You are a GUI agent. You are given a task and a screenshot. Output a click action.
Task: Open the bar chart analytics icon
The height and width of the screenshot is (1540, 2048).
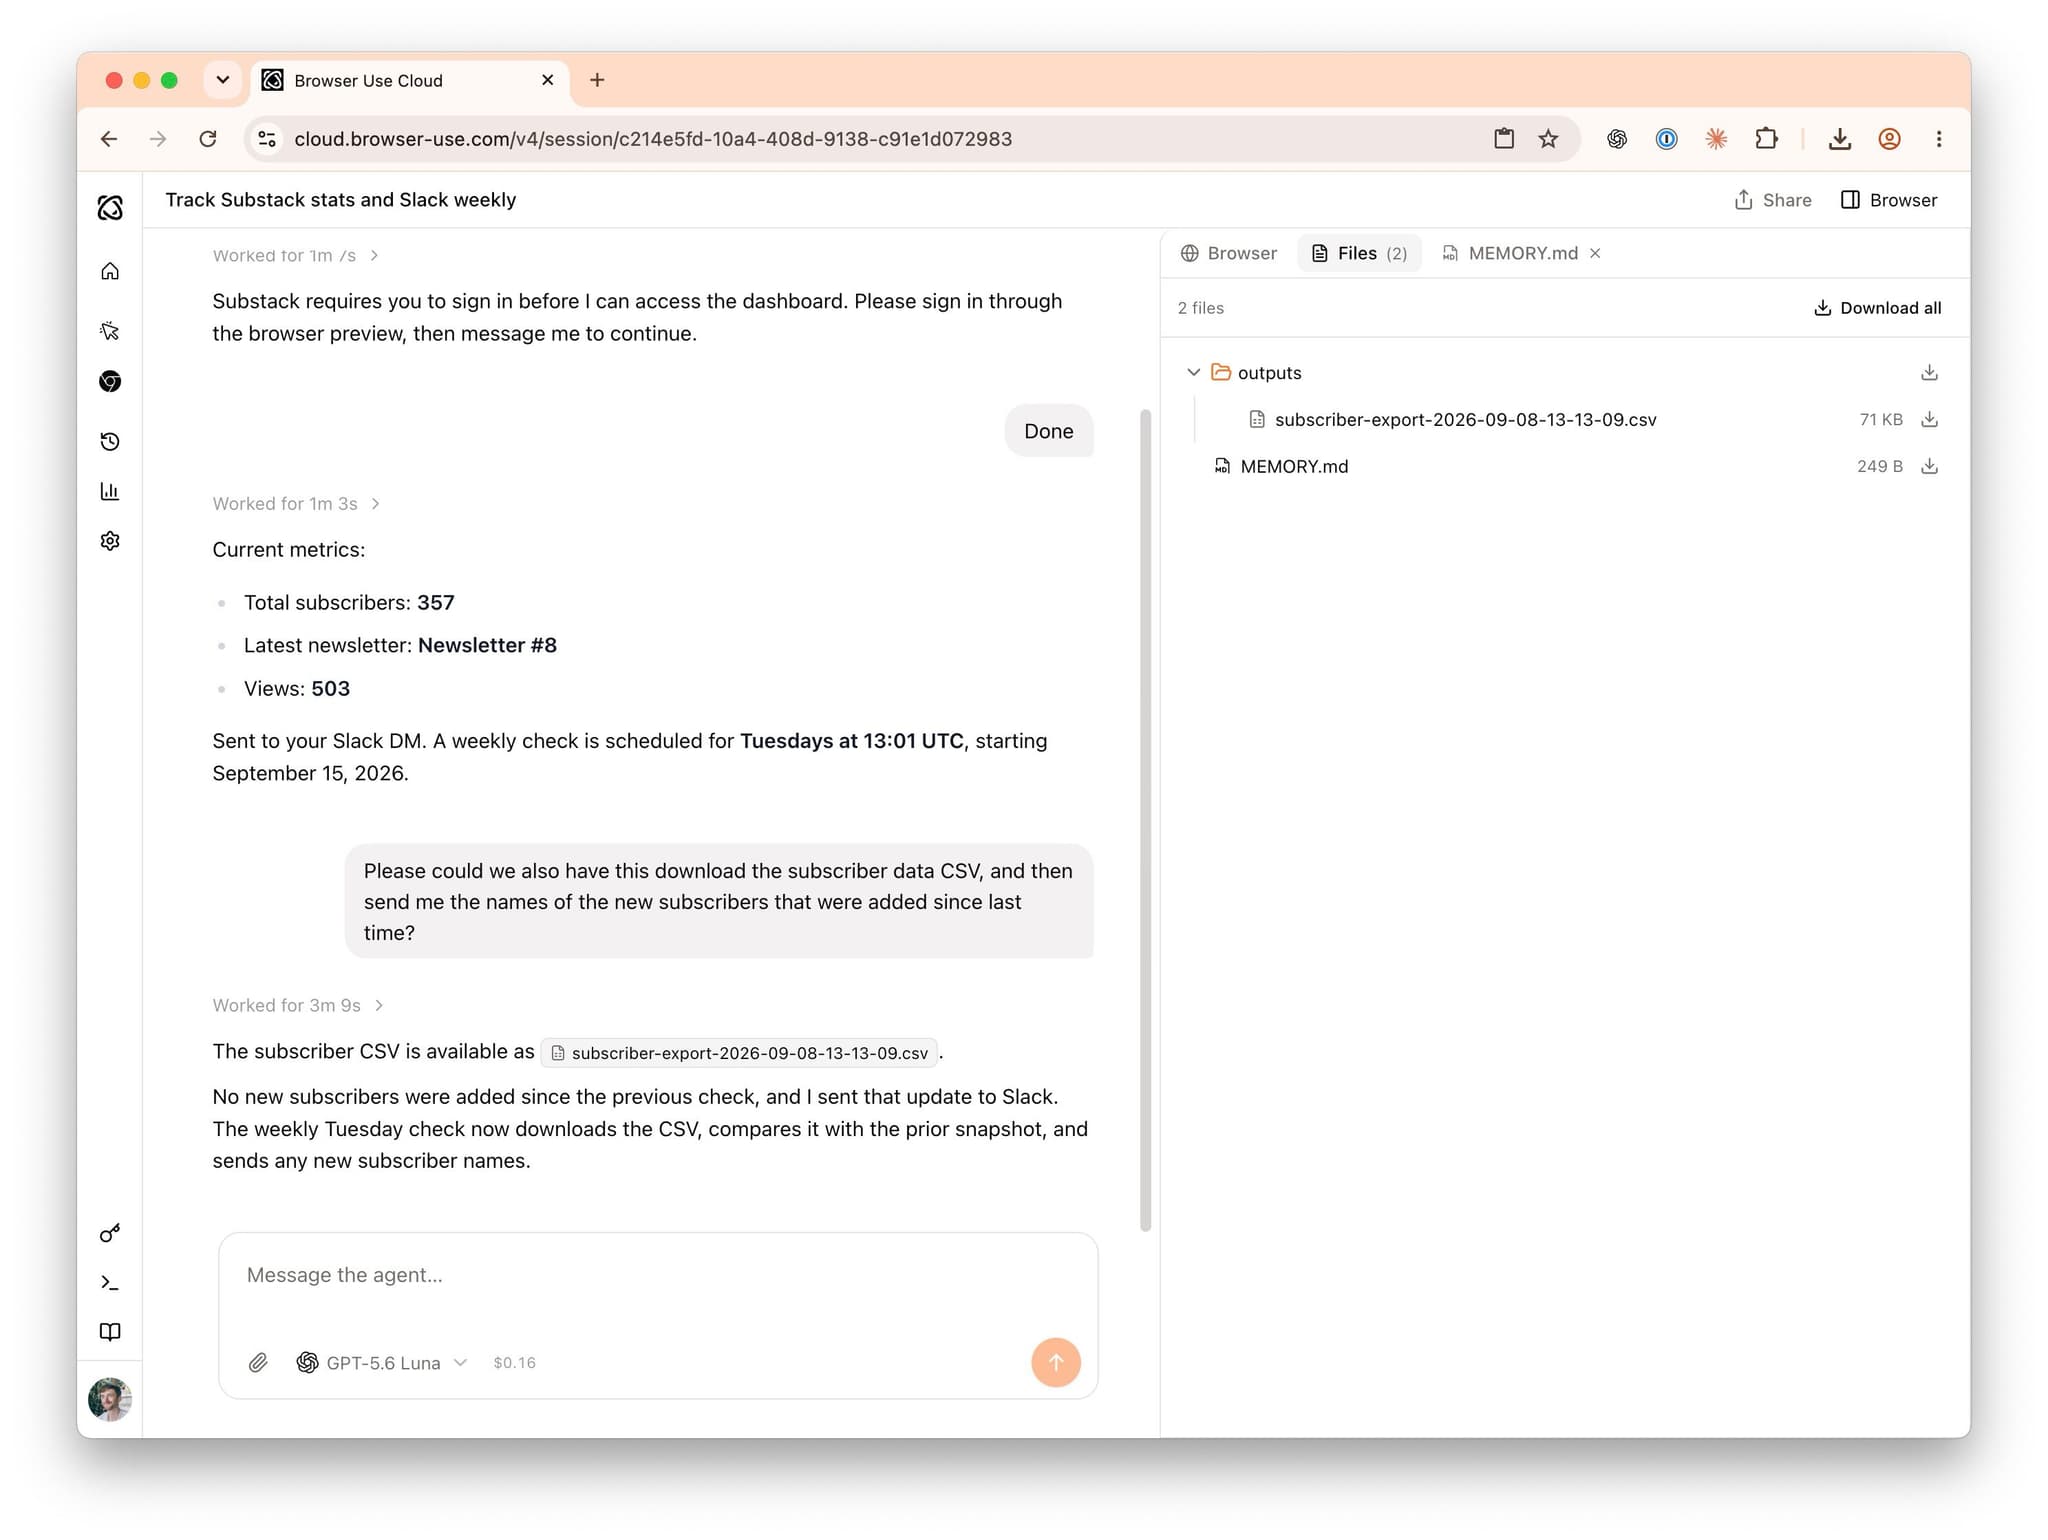tap(110, 491)
